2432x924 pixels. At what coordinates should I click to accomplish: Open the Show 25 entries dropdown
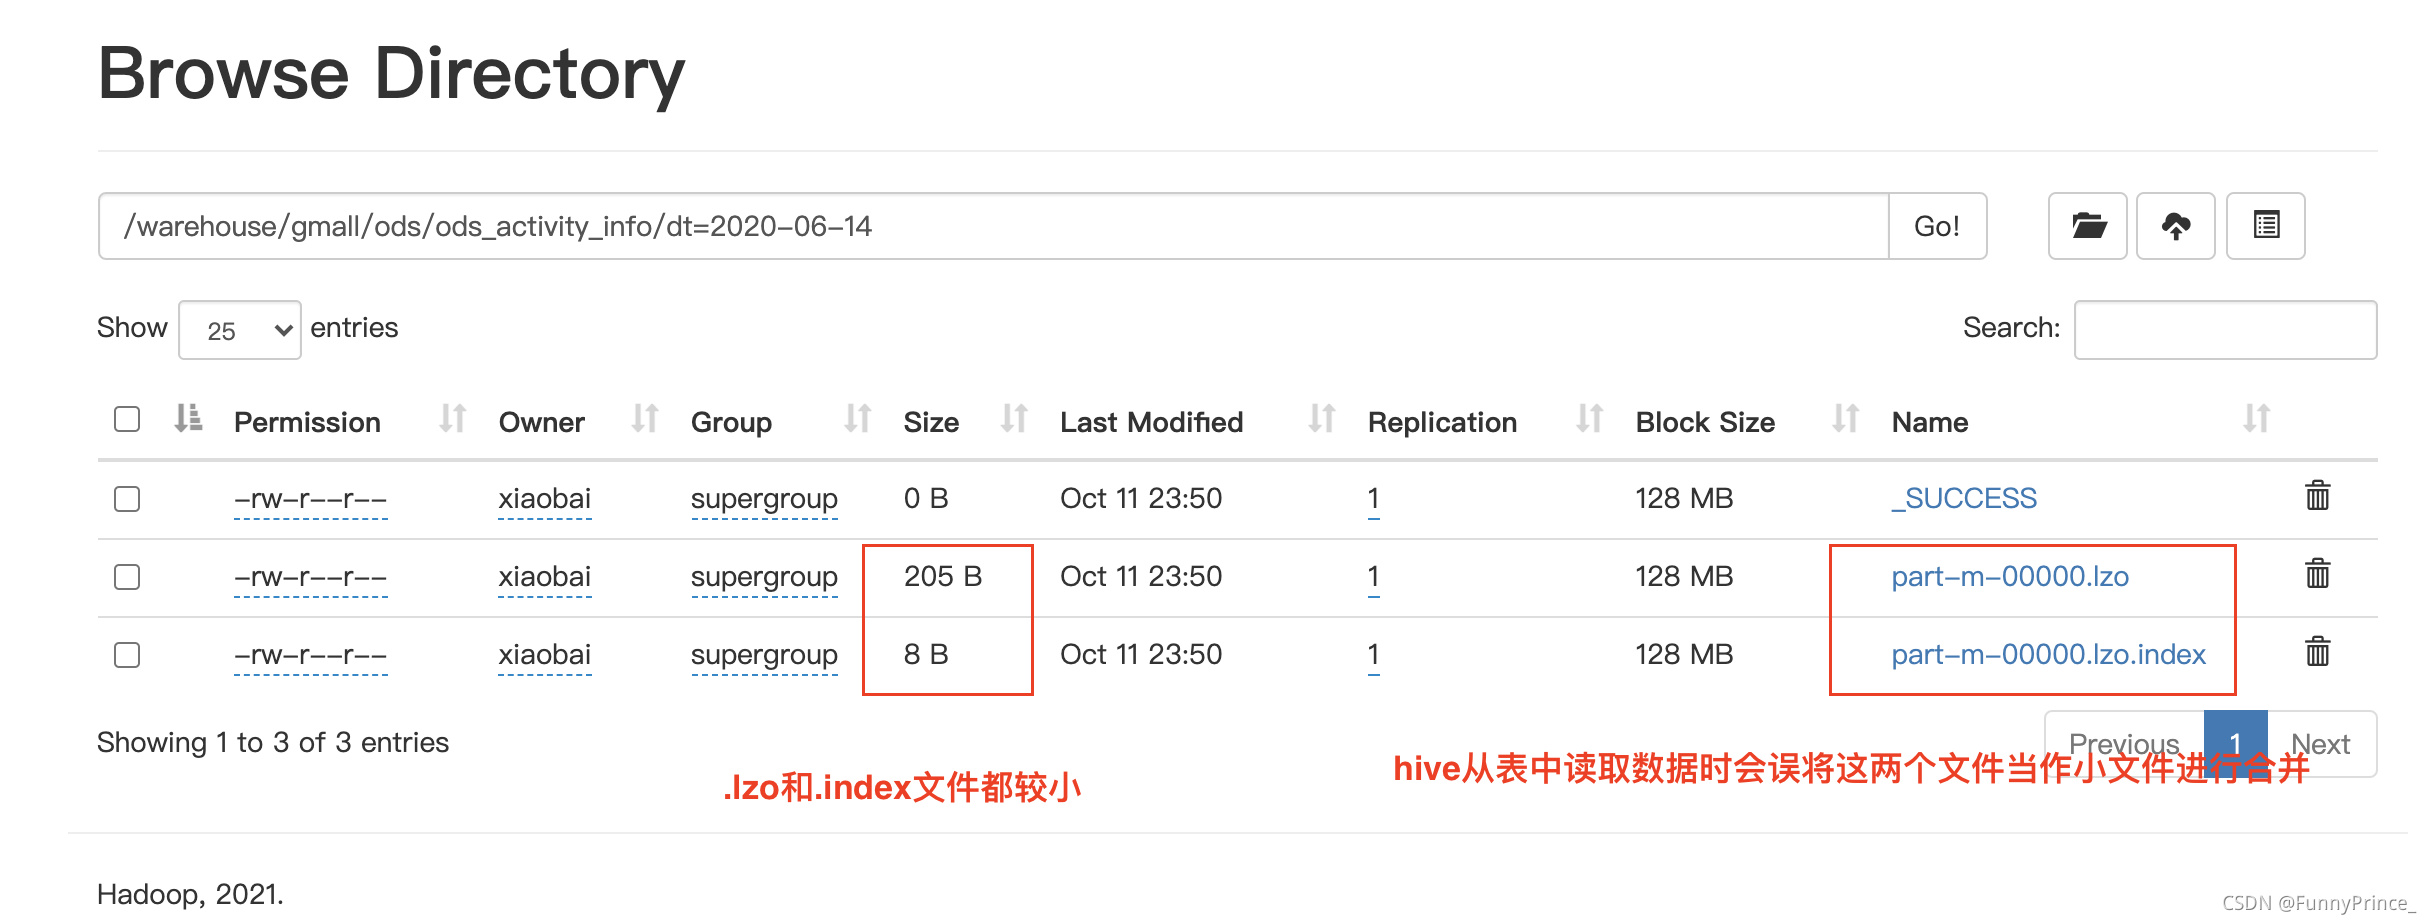[x=240, y=330]
